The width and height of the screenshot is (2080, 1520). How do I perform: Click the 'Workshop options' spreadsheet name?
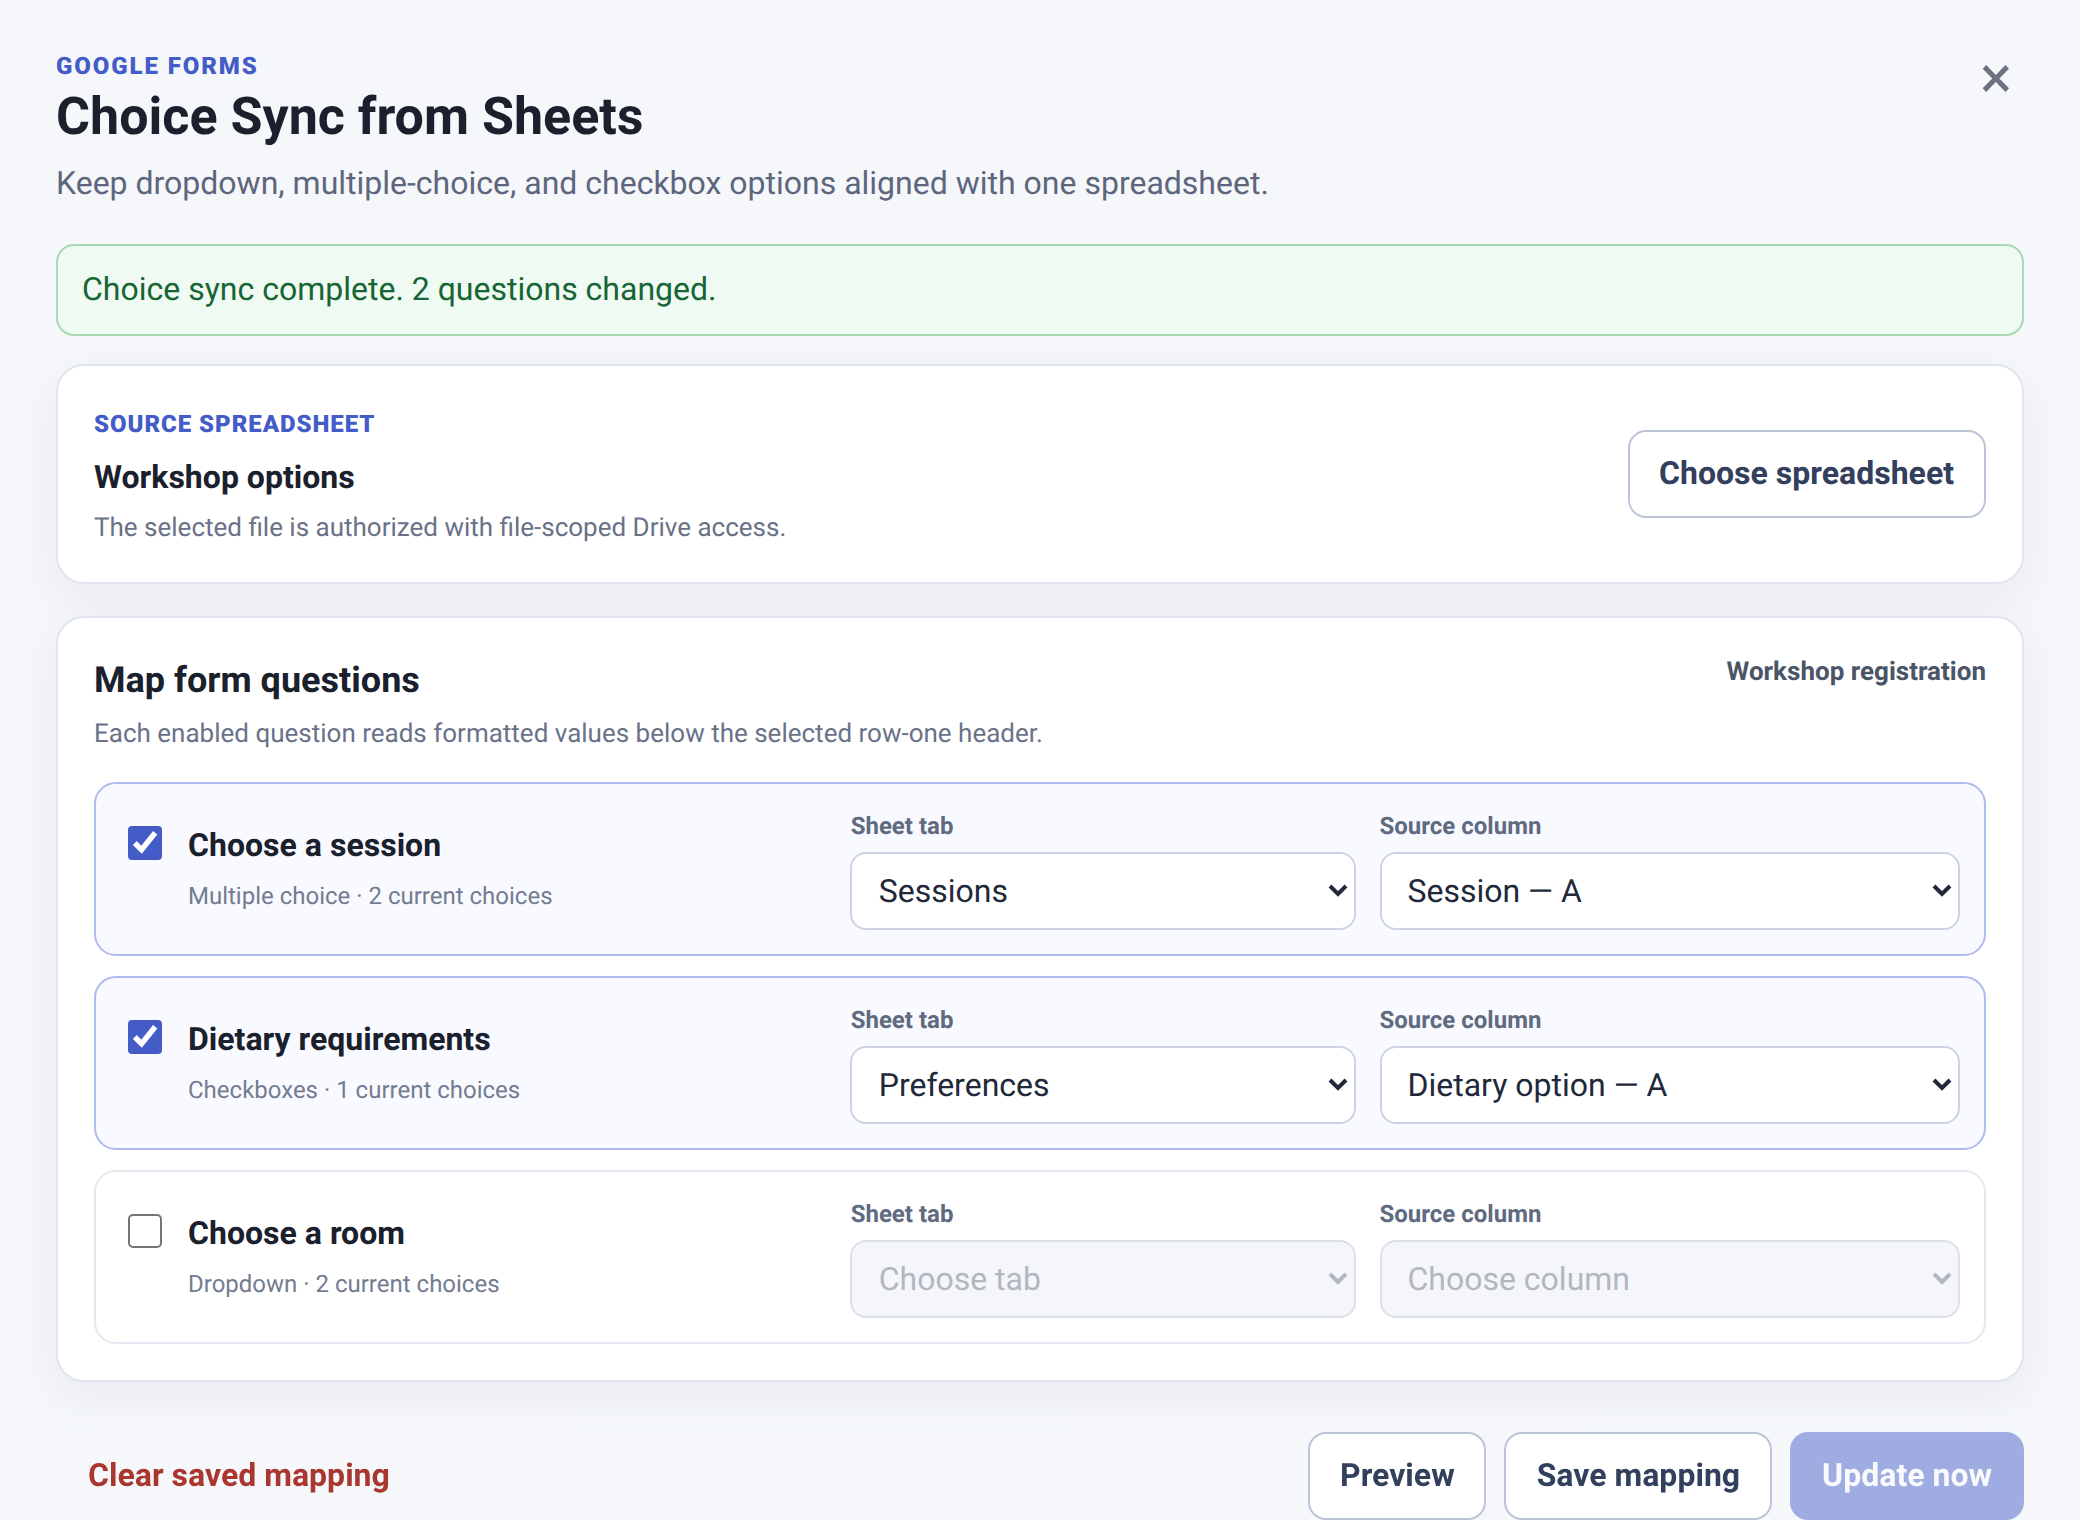[x=224, y=477]
